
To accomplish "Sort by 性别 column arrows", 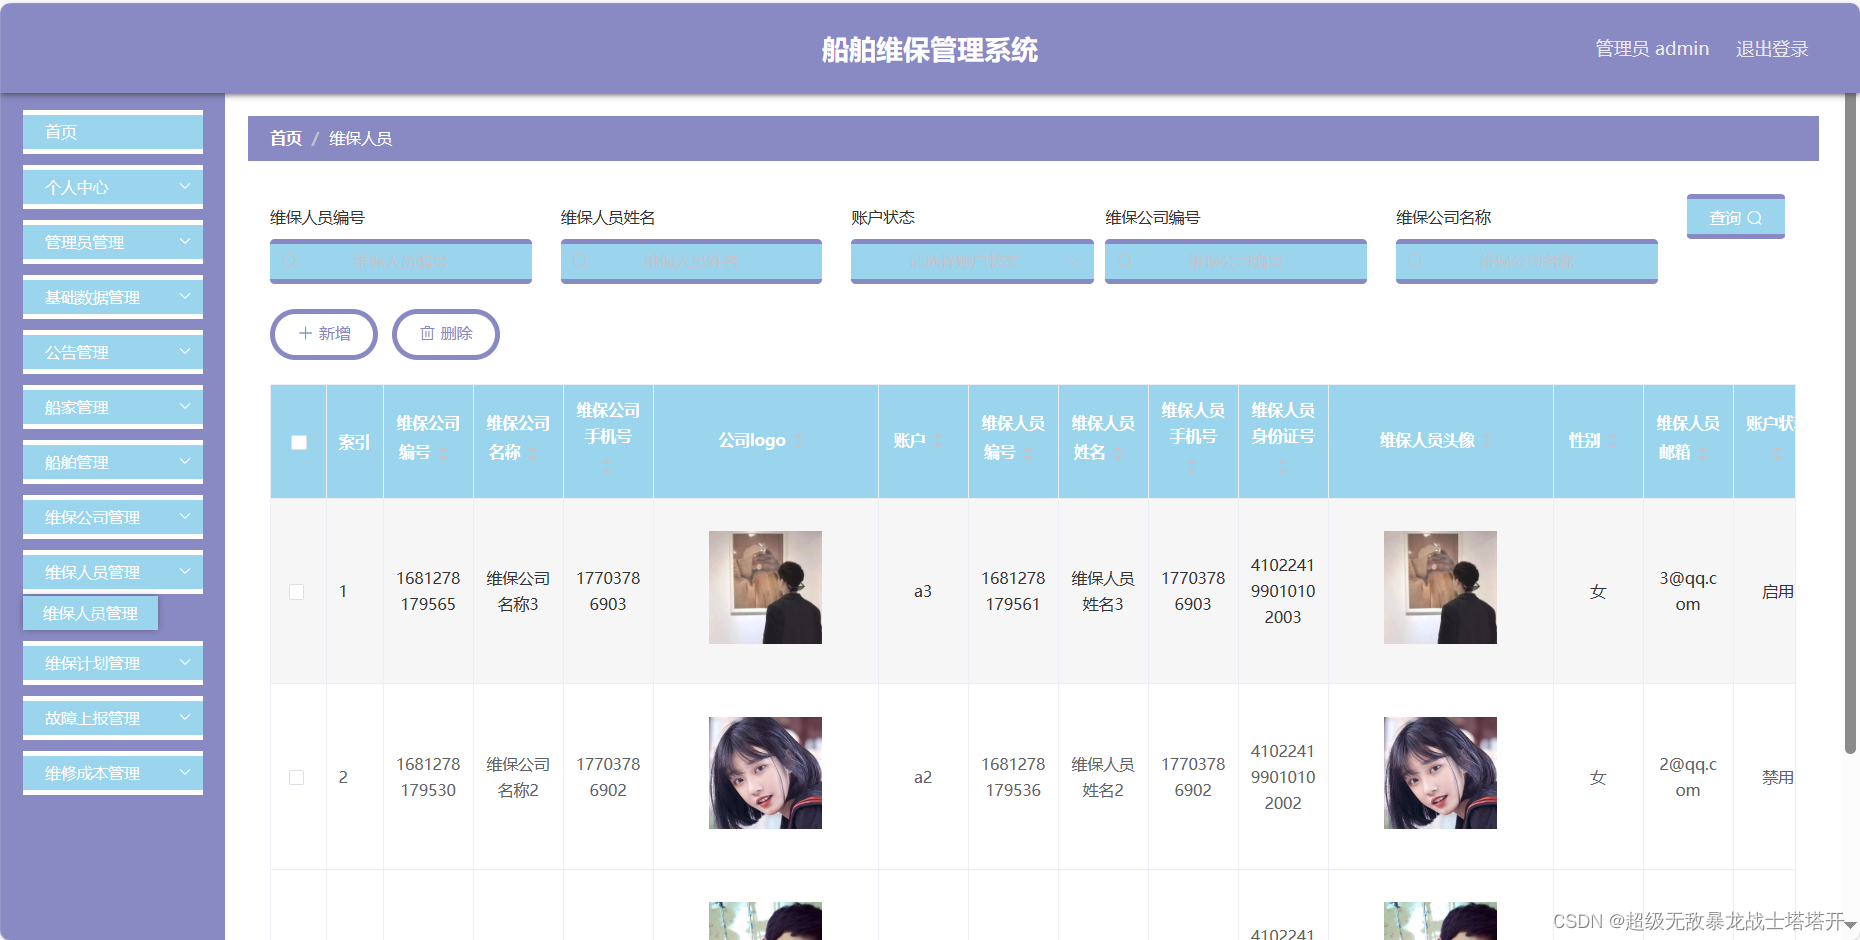I will point(1613,441).
